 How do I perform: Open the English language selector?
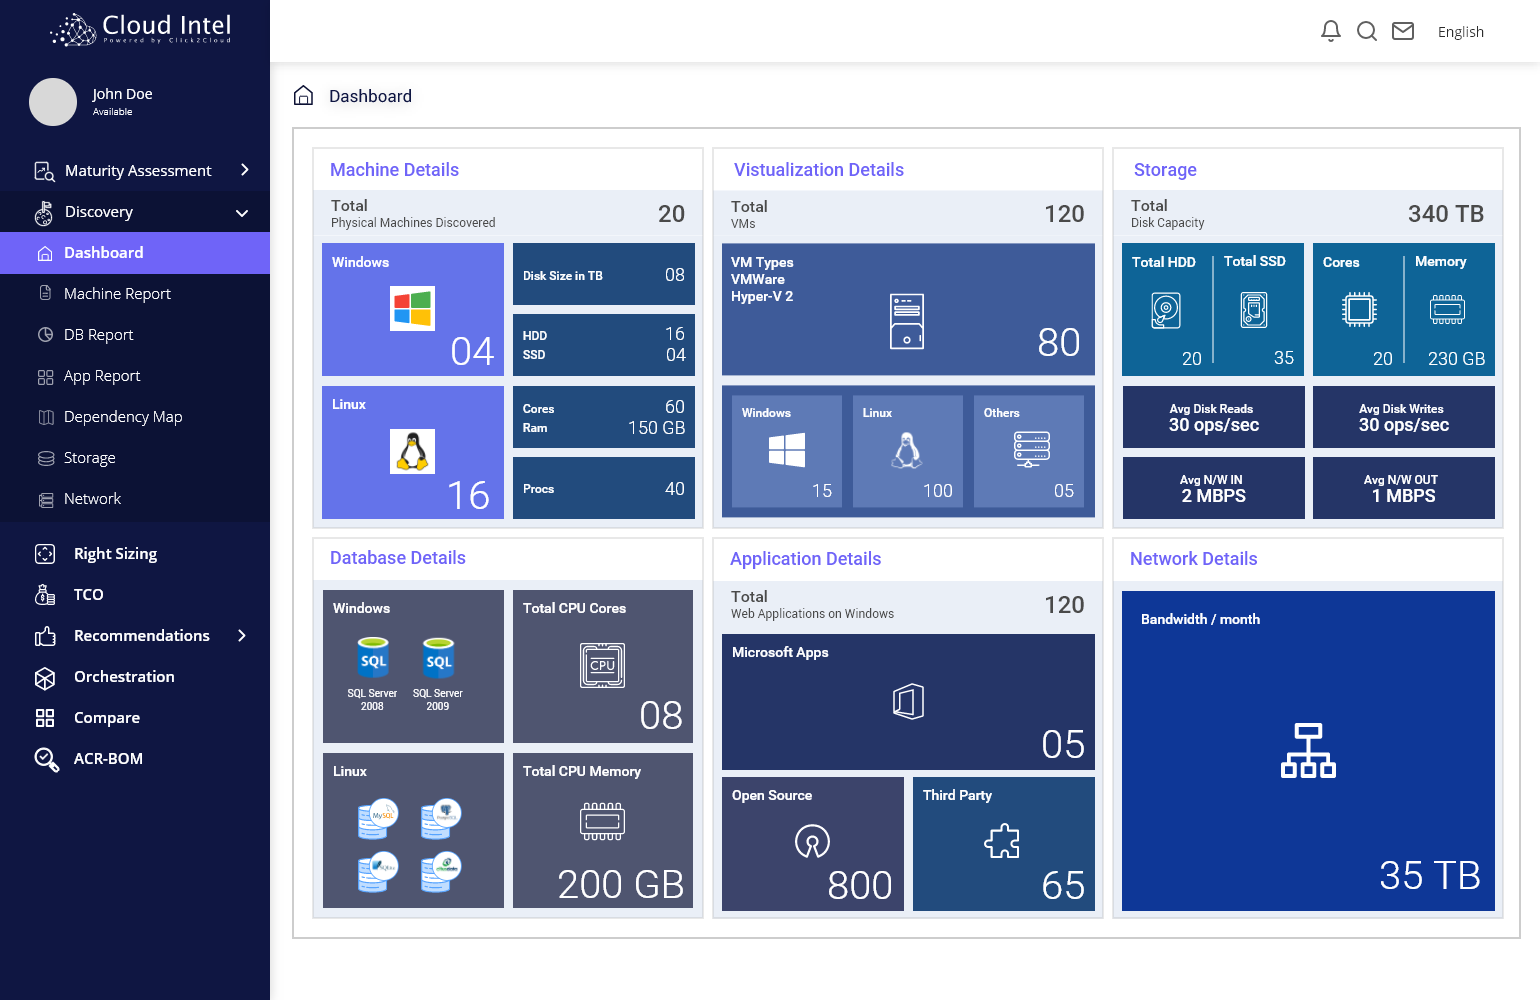pyautogui.click(x=1460, y=32)
